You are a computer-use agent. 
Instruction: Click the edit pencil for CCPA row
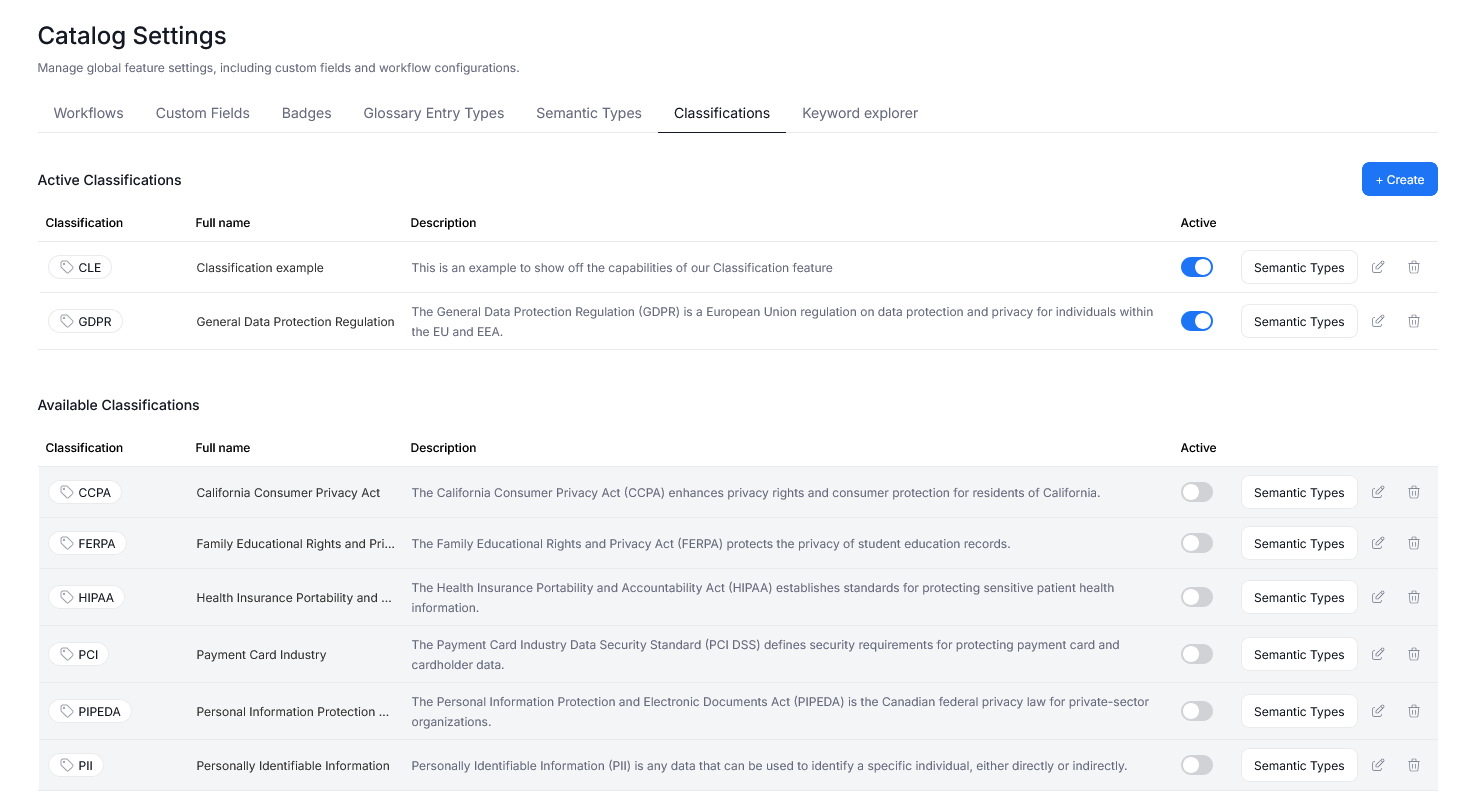(x=1378, y=492)
